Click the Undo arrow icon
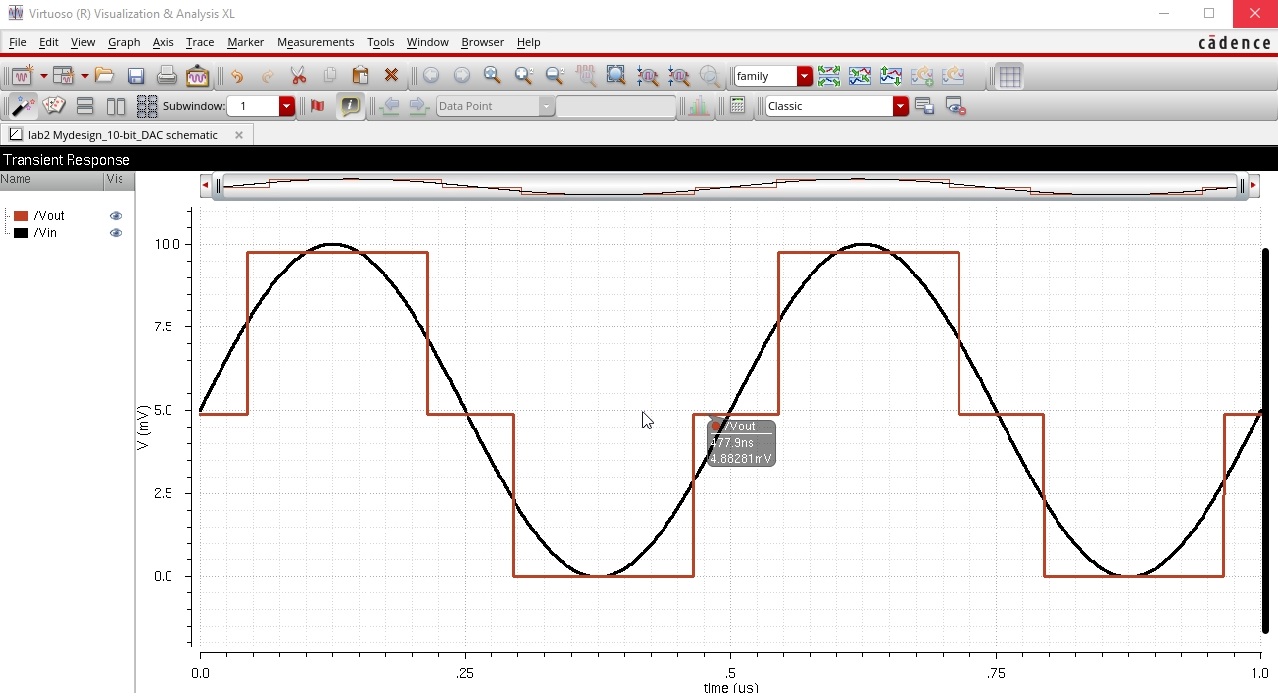Image resolution: width=1278 pixels, height=699 pixels. pos(236,76)
